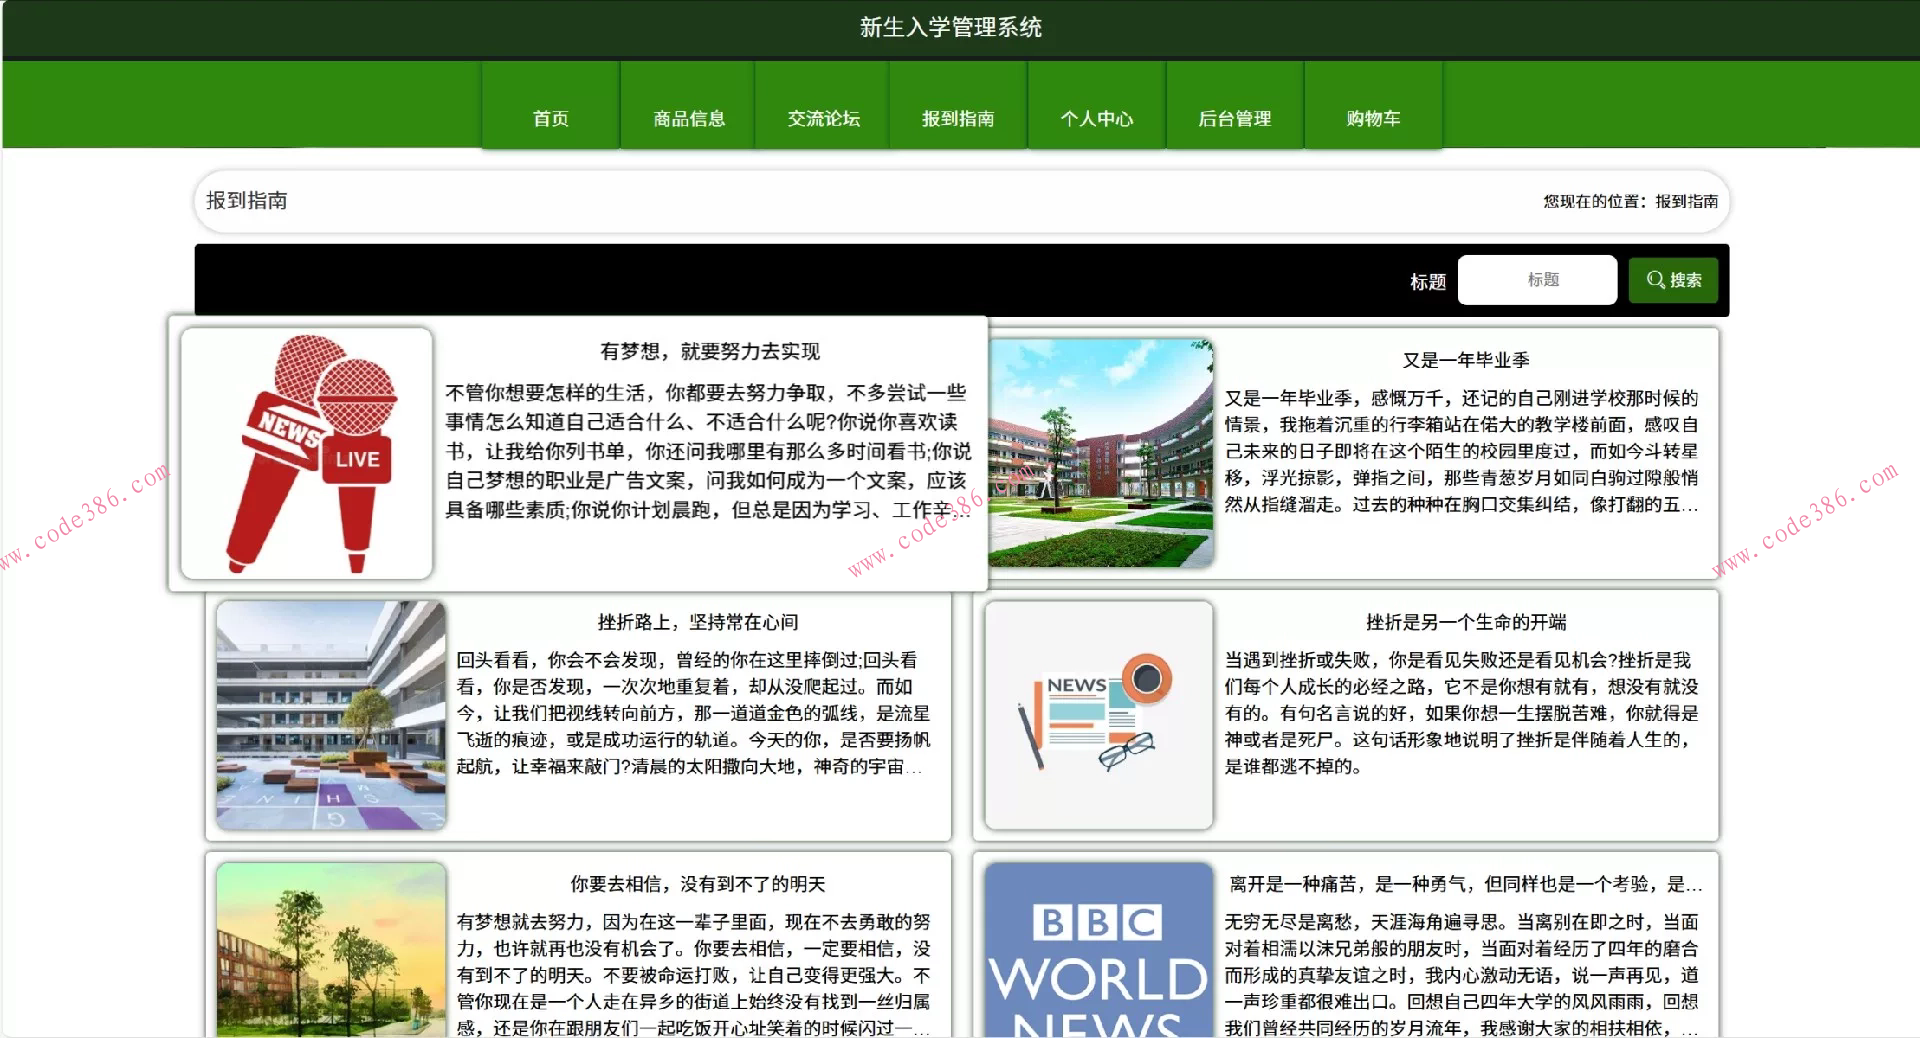The width and height of the screenshot is (1920, 1038).
Task: Open the 后台管理 menu item
Action: coord(1236,117)
